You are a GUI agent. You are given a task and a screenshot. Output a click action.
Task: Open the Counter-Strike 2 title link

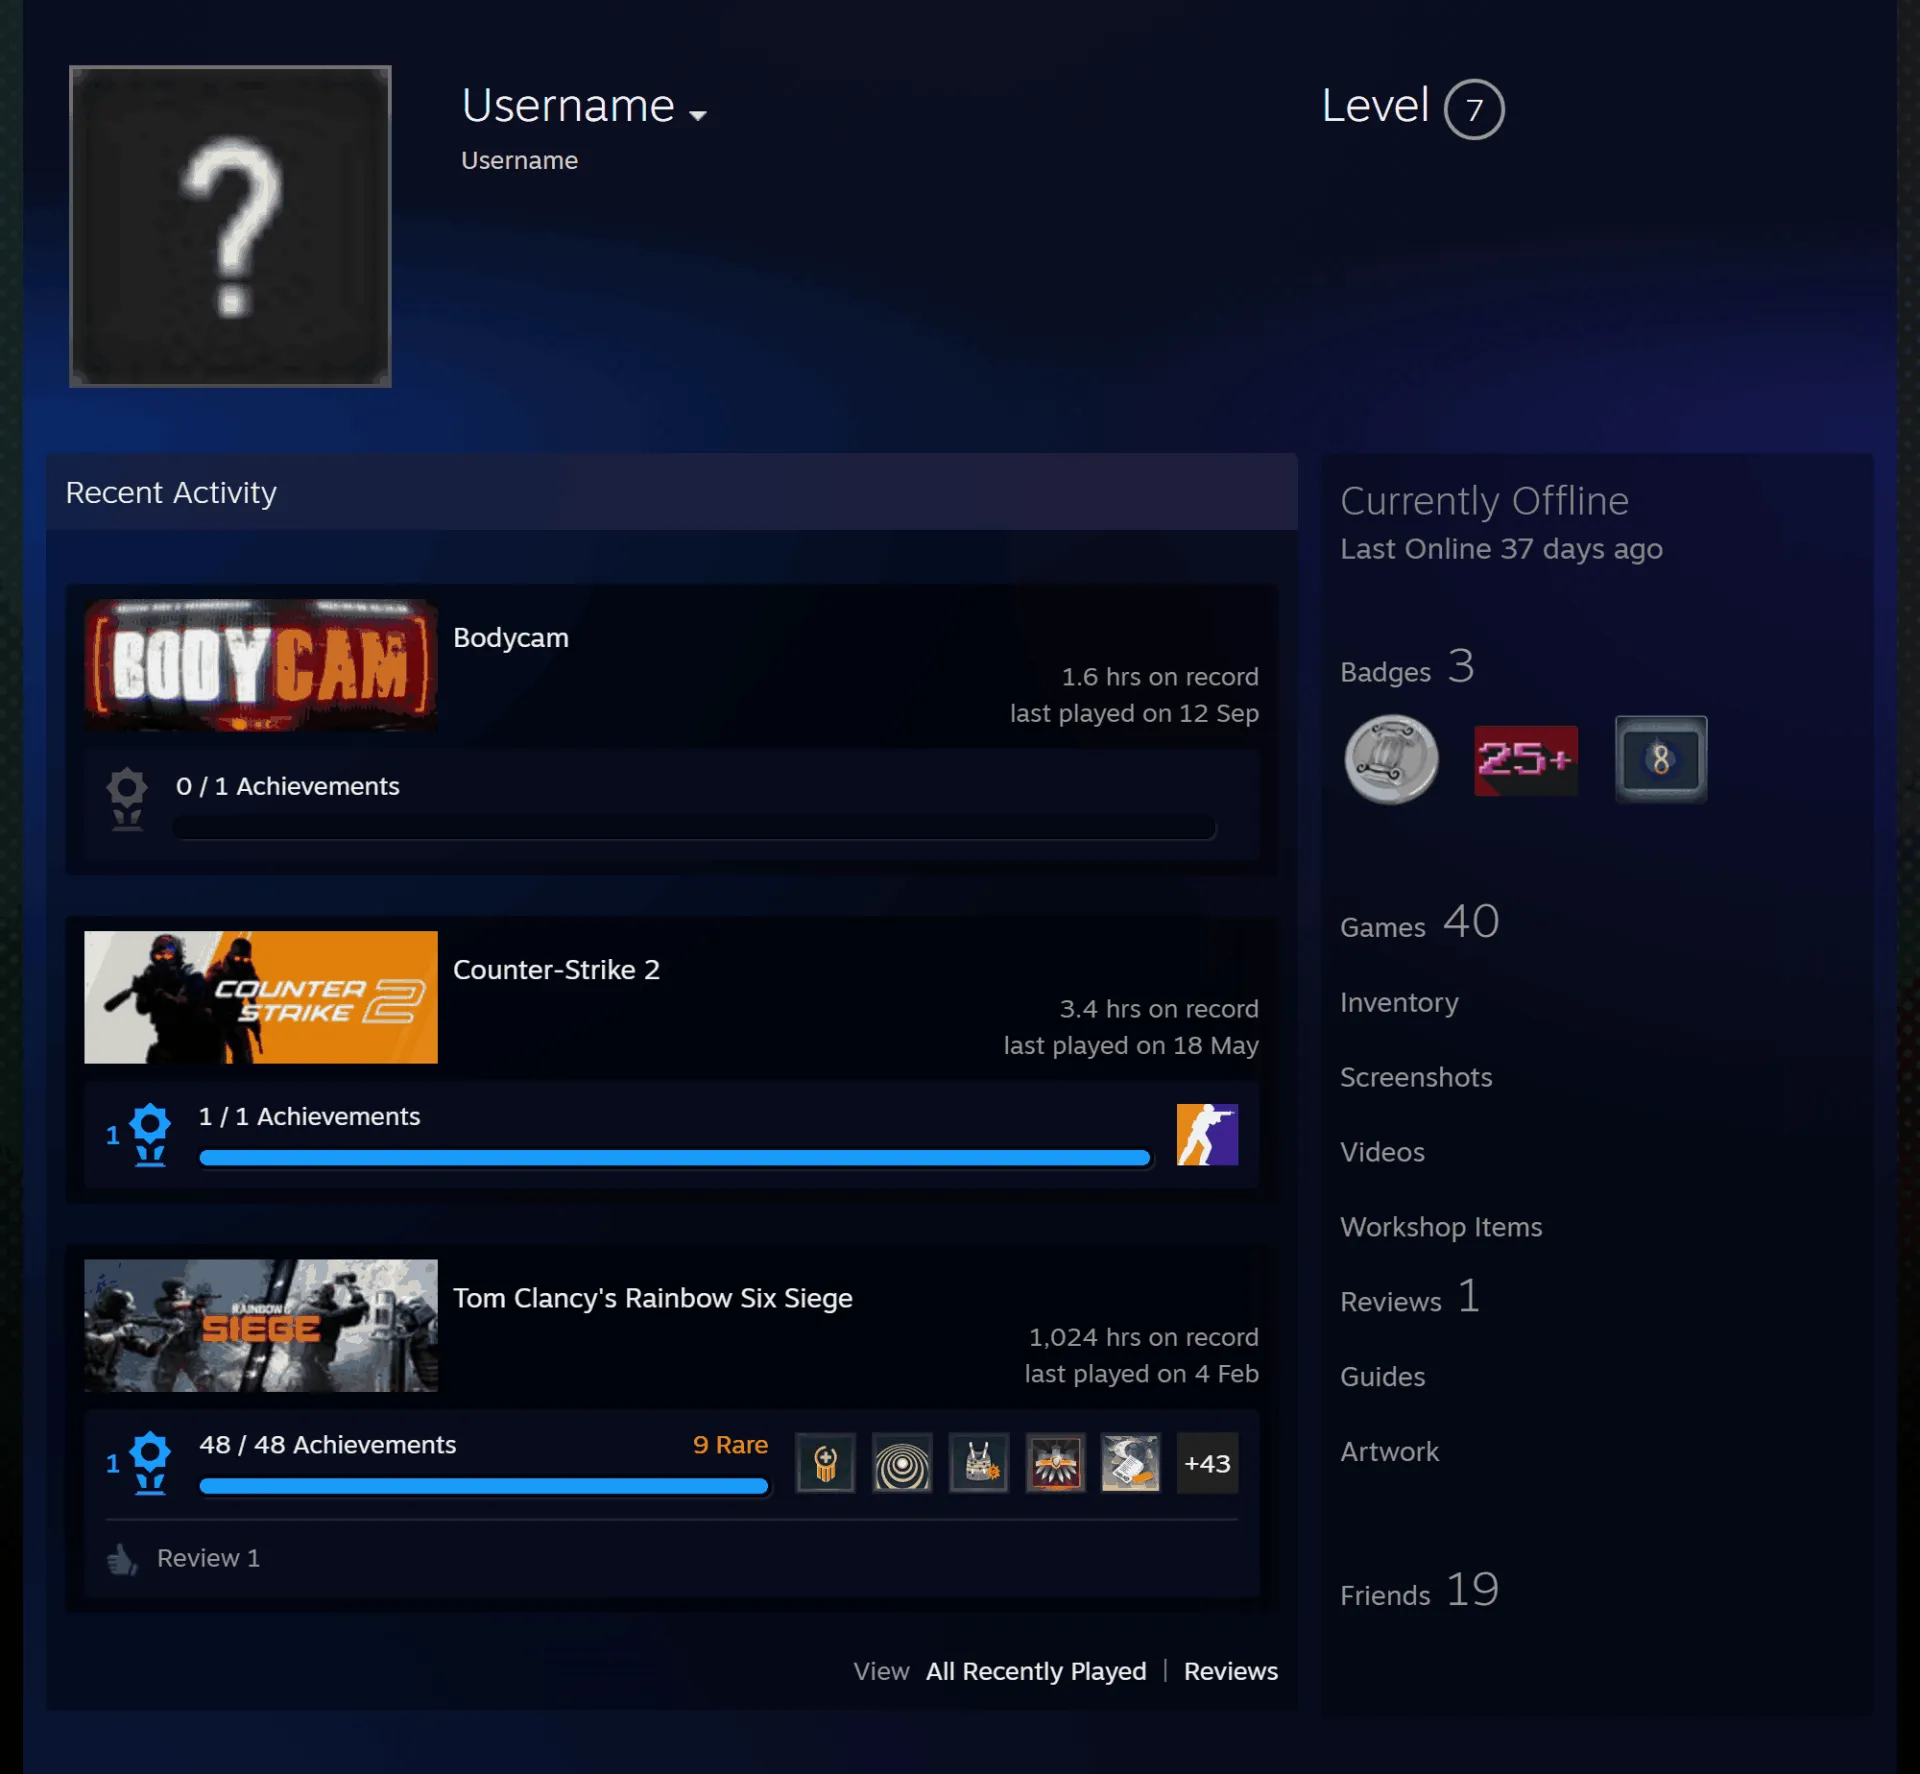tap(557, 970)
